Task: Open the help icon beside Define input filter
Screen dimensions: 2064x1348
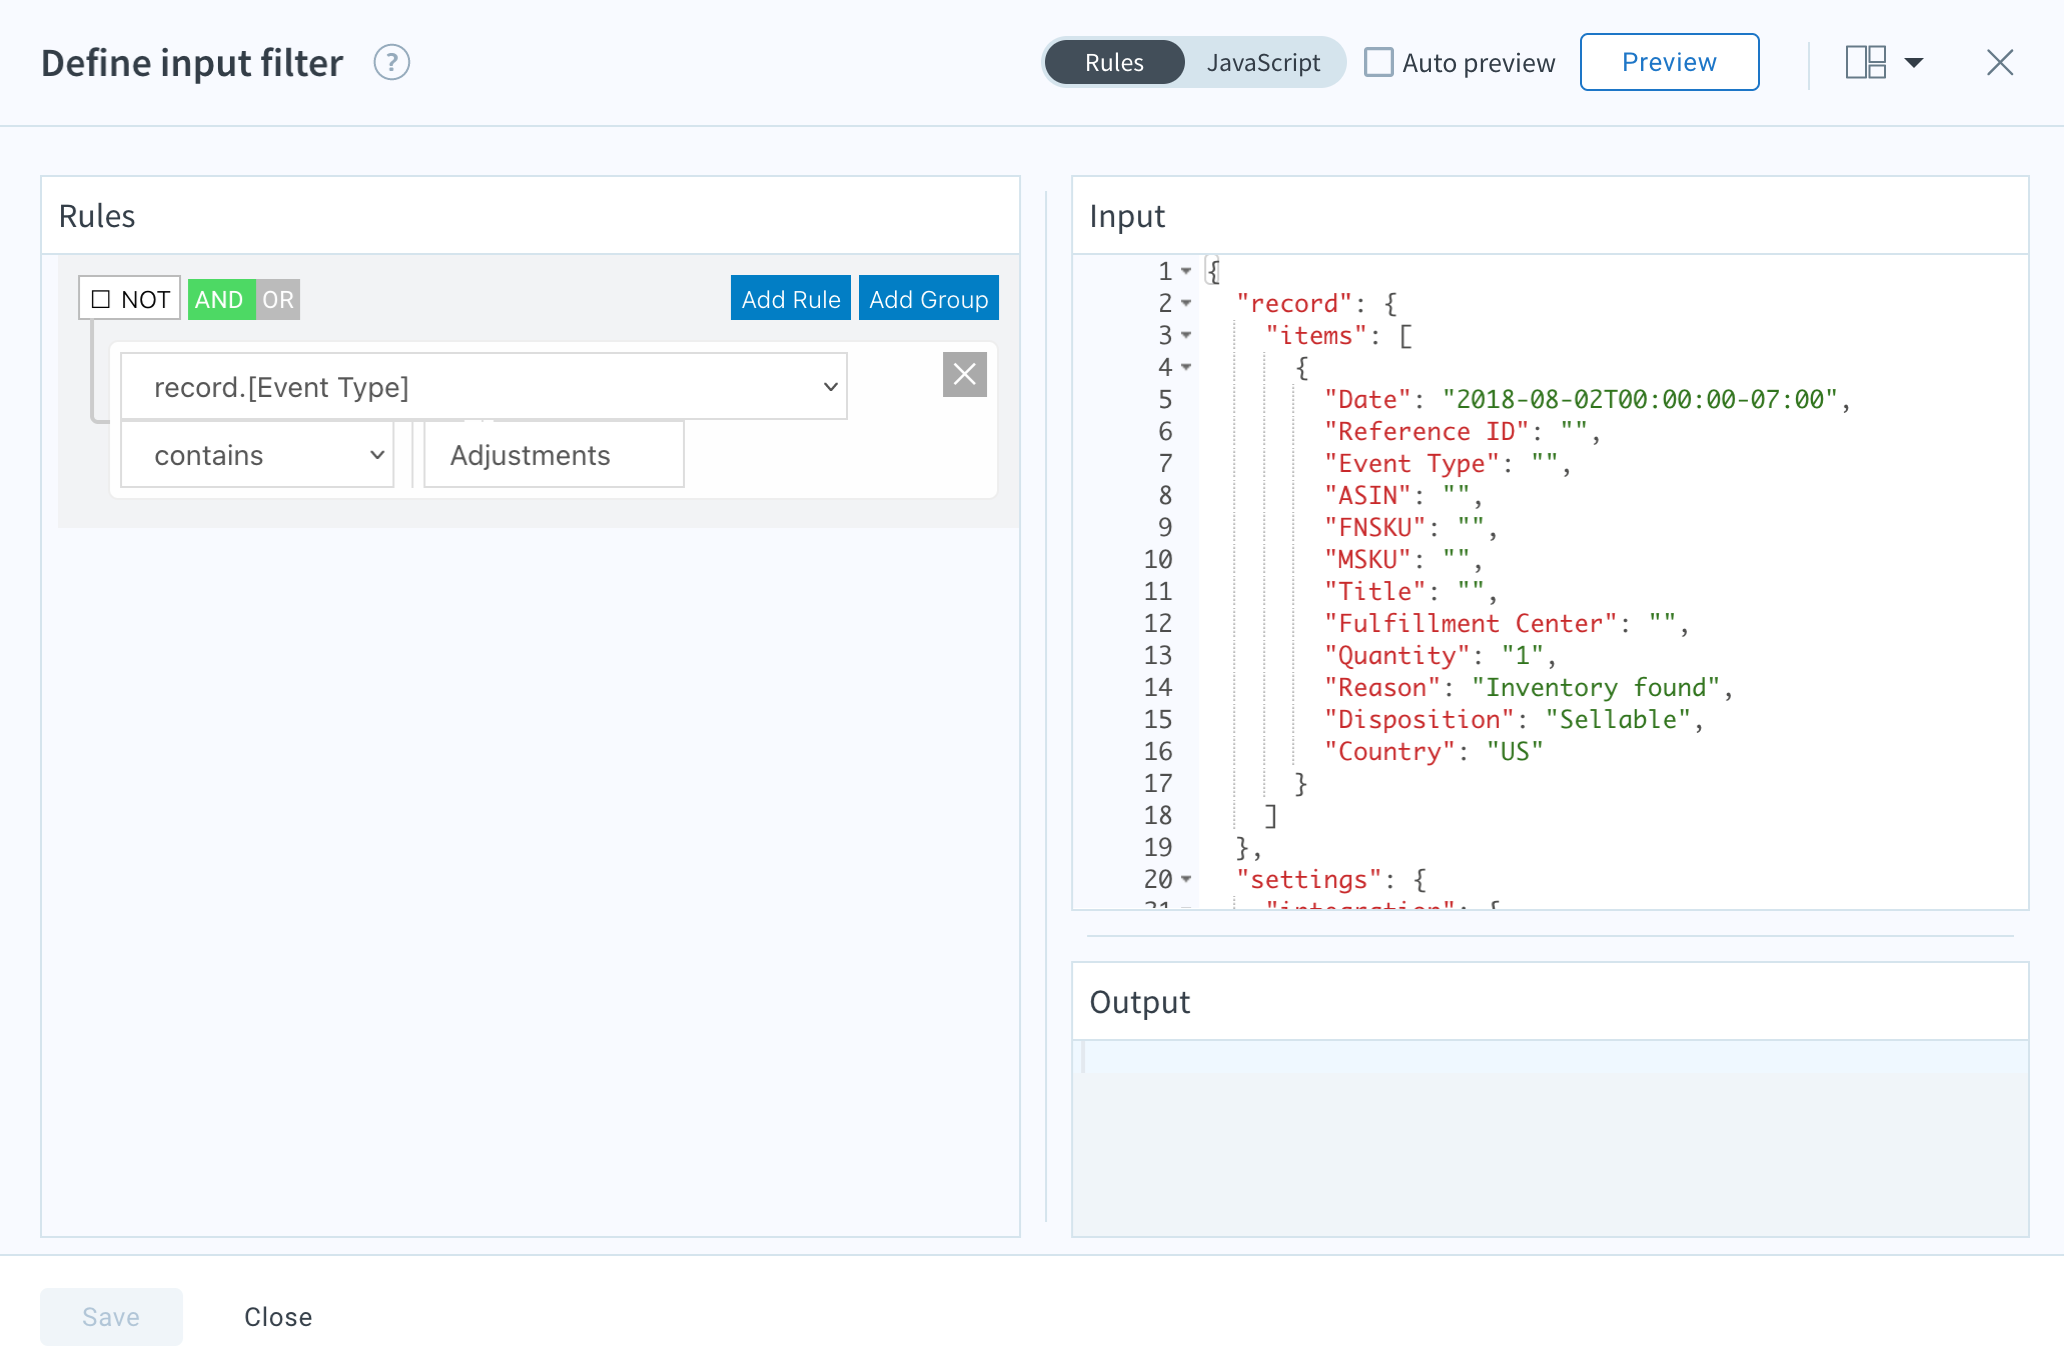Action: pos(391,63)
